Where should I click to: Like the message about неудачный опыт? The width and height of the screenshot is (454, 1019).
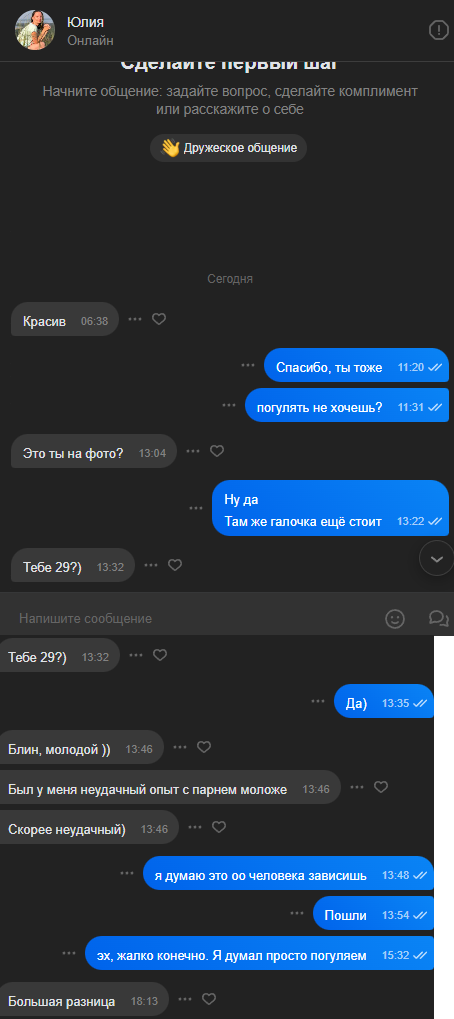pyautogui.click(x=381, y=787)
